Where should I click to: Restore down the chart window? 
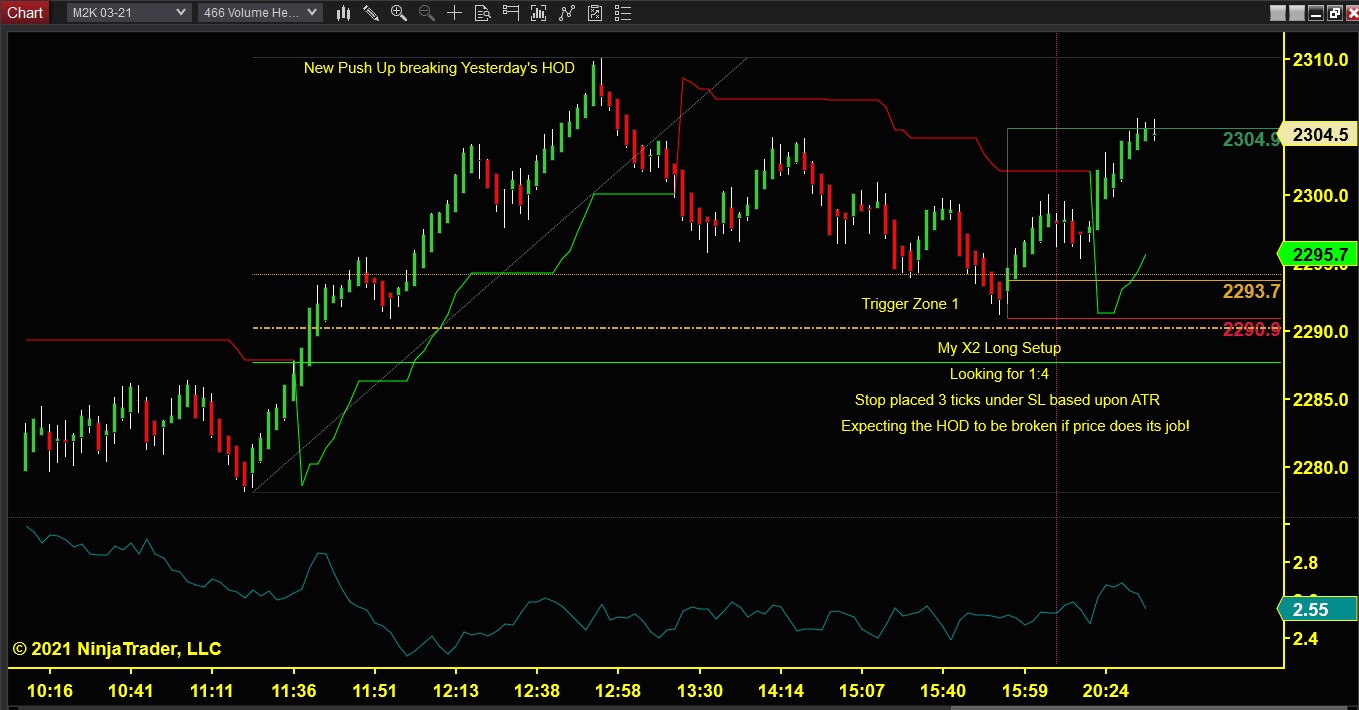[1333, 13]
